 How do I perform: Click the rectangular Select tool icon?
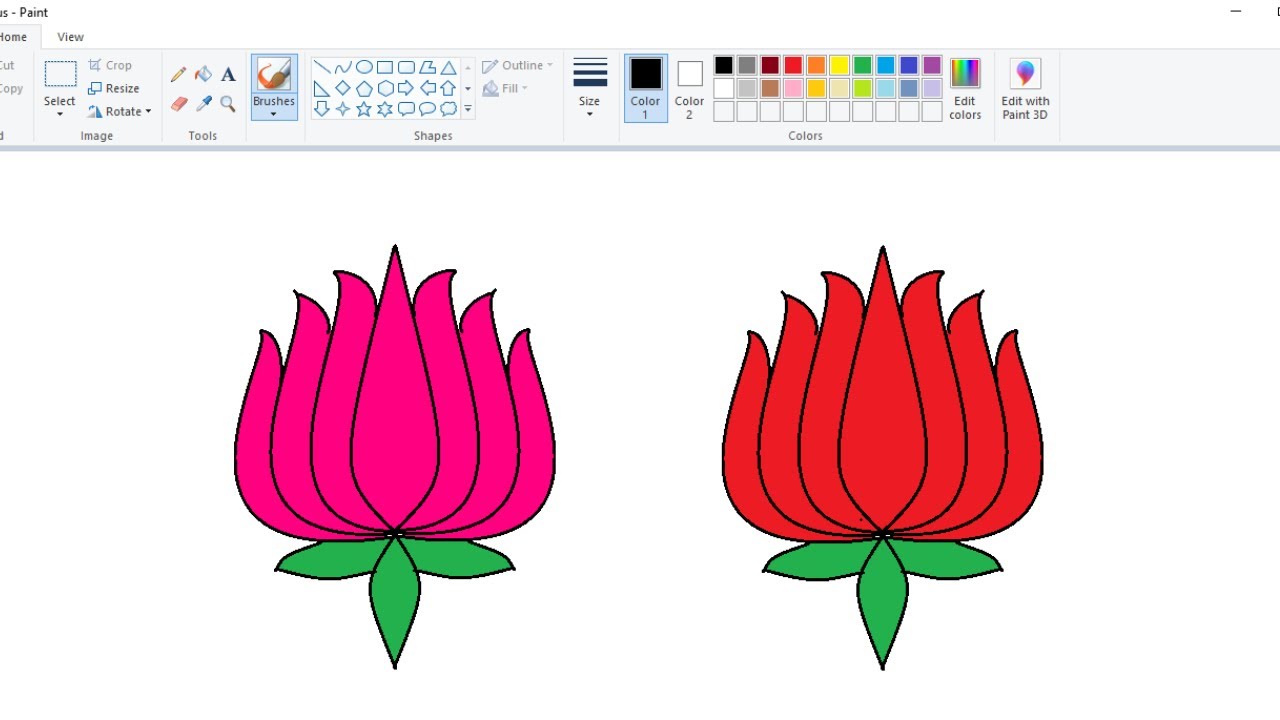pos(60,74)
